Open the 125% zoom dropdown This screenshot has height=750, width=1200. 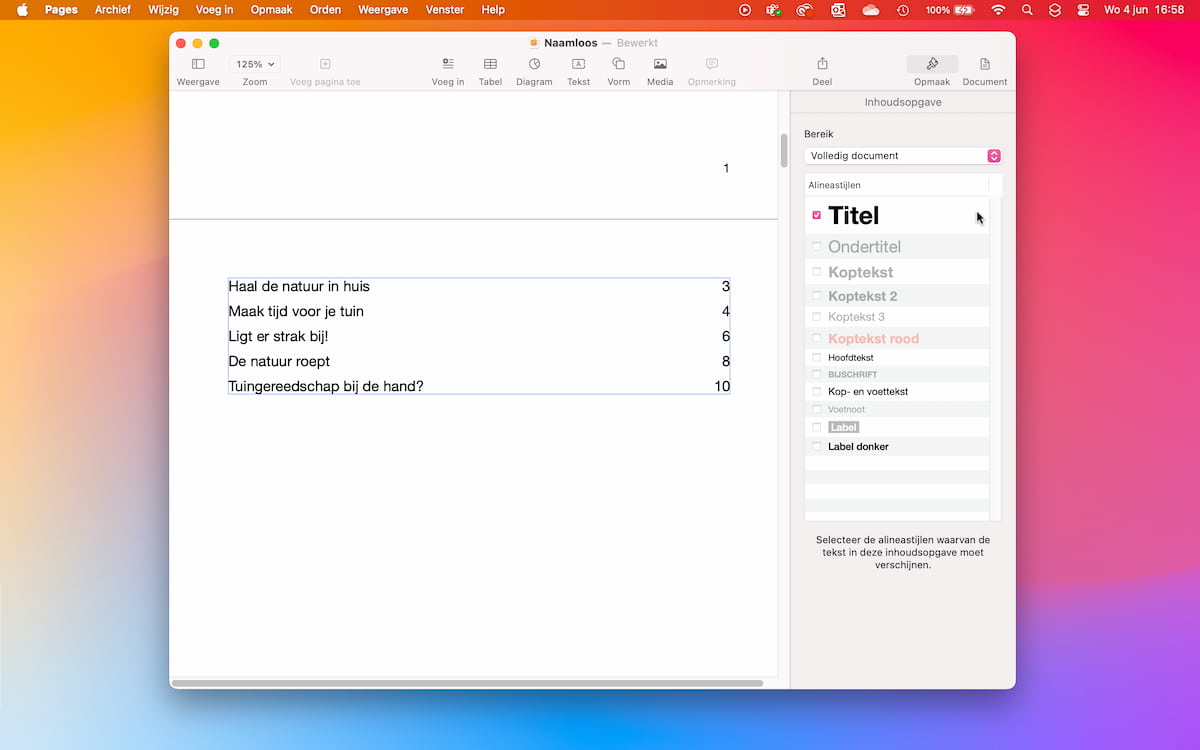(255, 64)
